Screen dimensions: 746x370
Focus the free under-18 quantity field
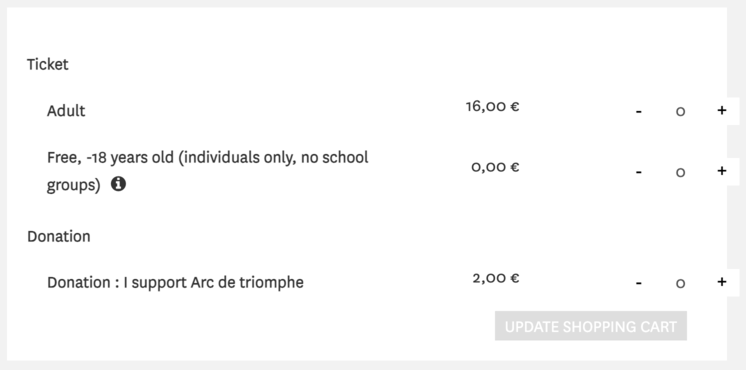pos(680,172)
